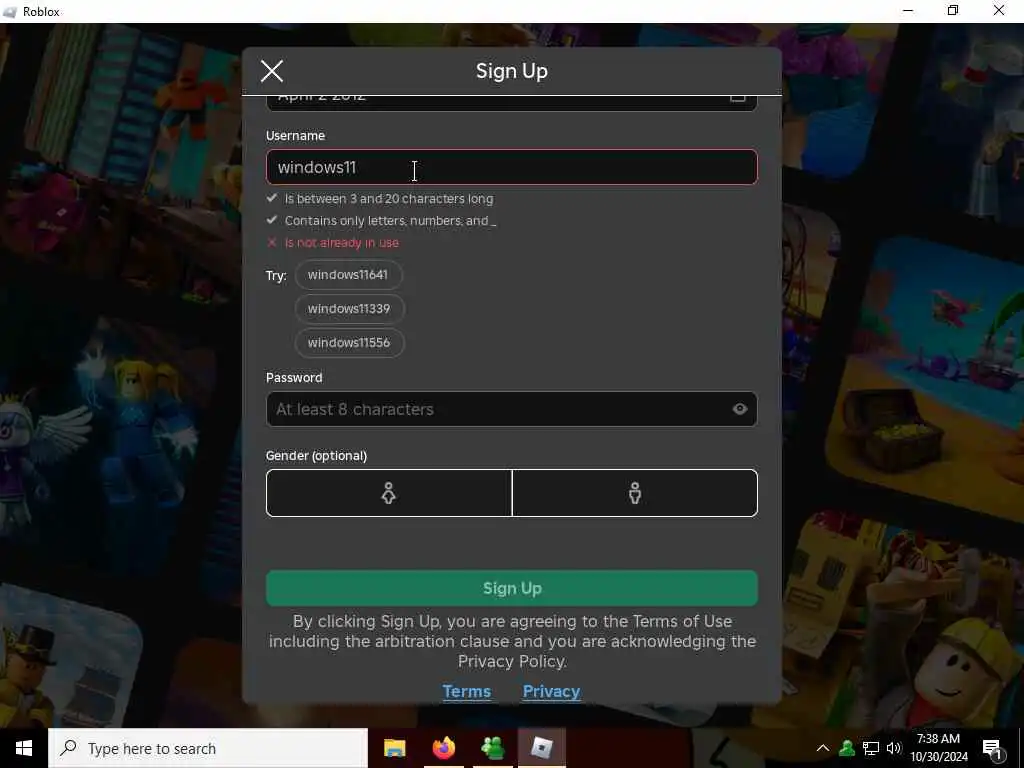Click the green user tray icon
1024x768 pixels.
(x=847, y=748)
